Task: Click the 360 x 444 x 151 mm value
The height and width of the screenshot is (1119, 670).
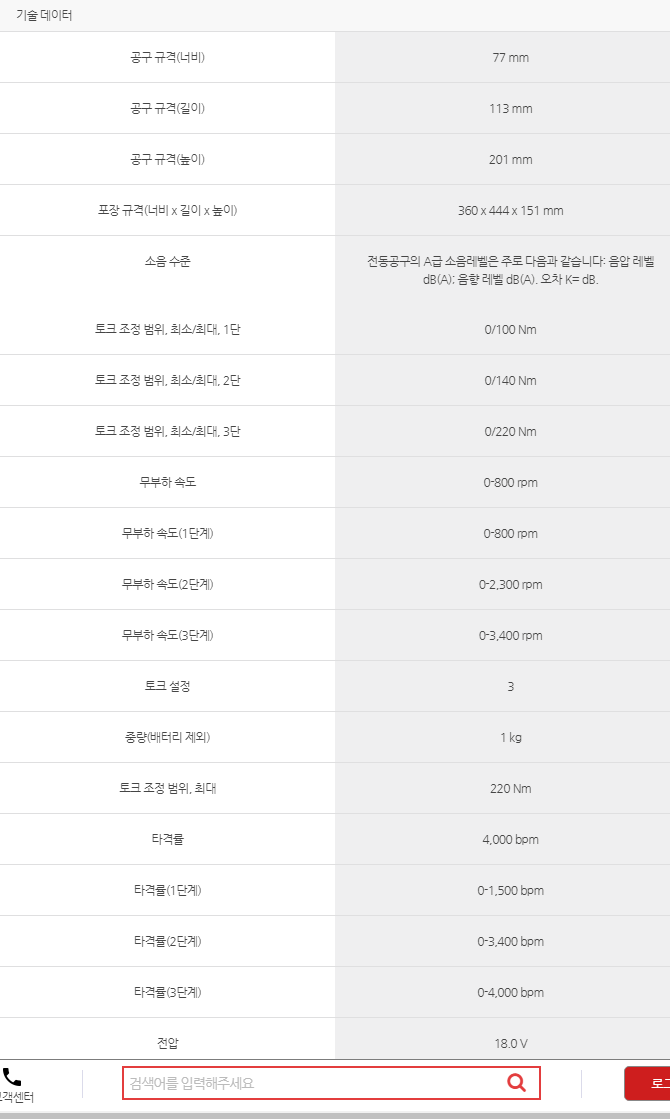Action: point(510,211)
